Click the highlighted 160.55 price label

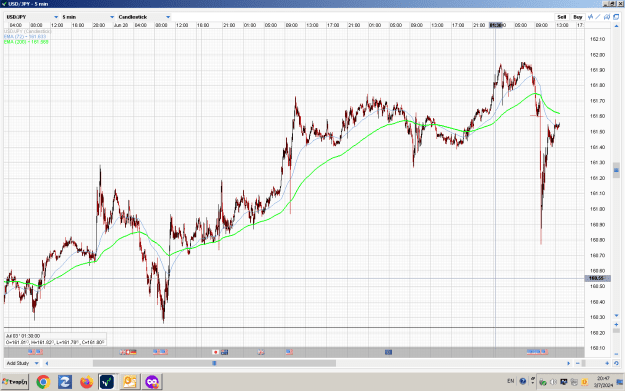click(597, 278)
